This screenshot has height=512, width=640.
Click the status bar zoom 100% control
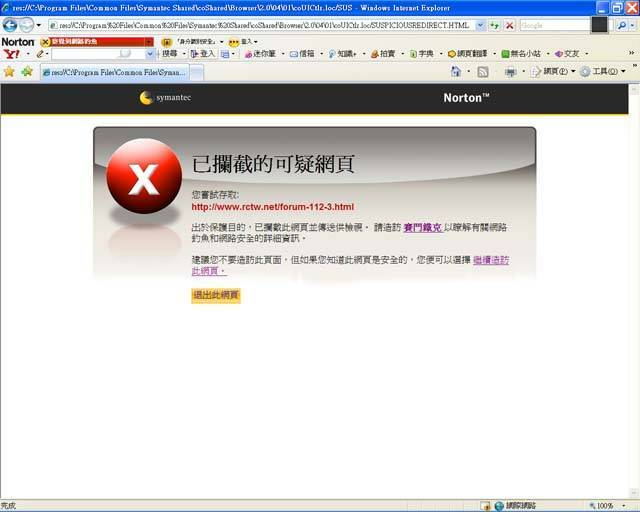(x=607, y=506)
